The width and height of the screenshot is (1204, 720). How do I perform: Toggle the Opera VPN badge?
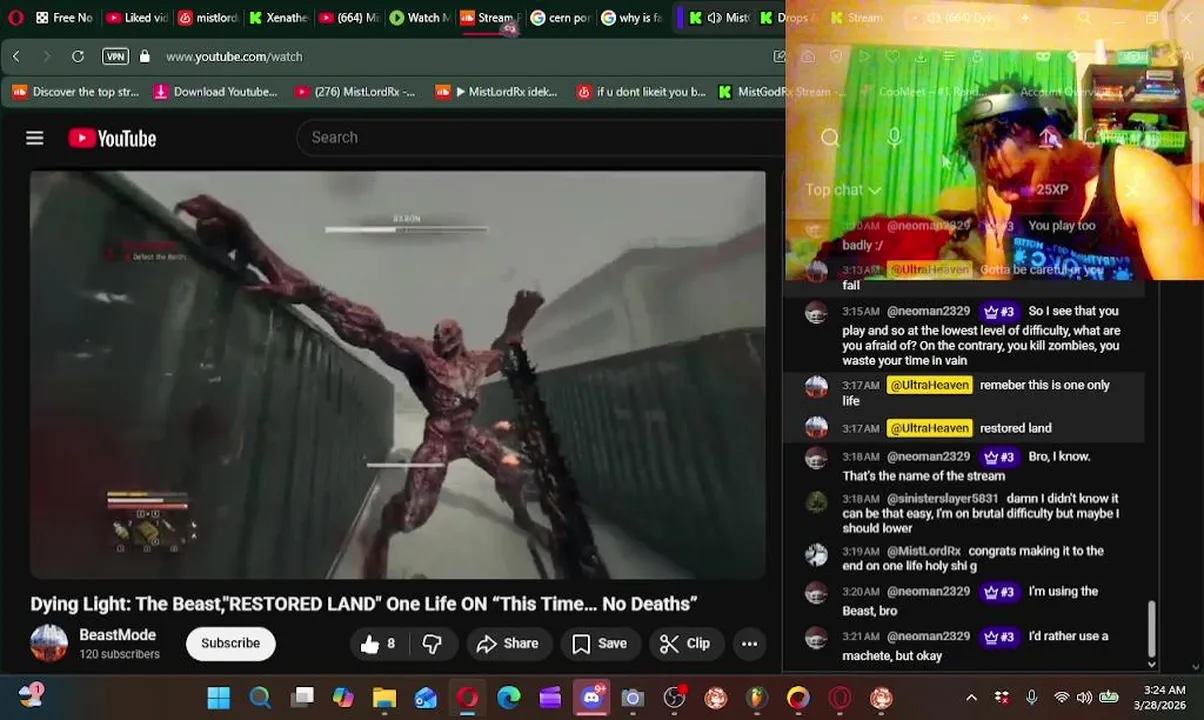tap(116, 56)
